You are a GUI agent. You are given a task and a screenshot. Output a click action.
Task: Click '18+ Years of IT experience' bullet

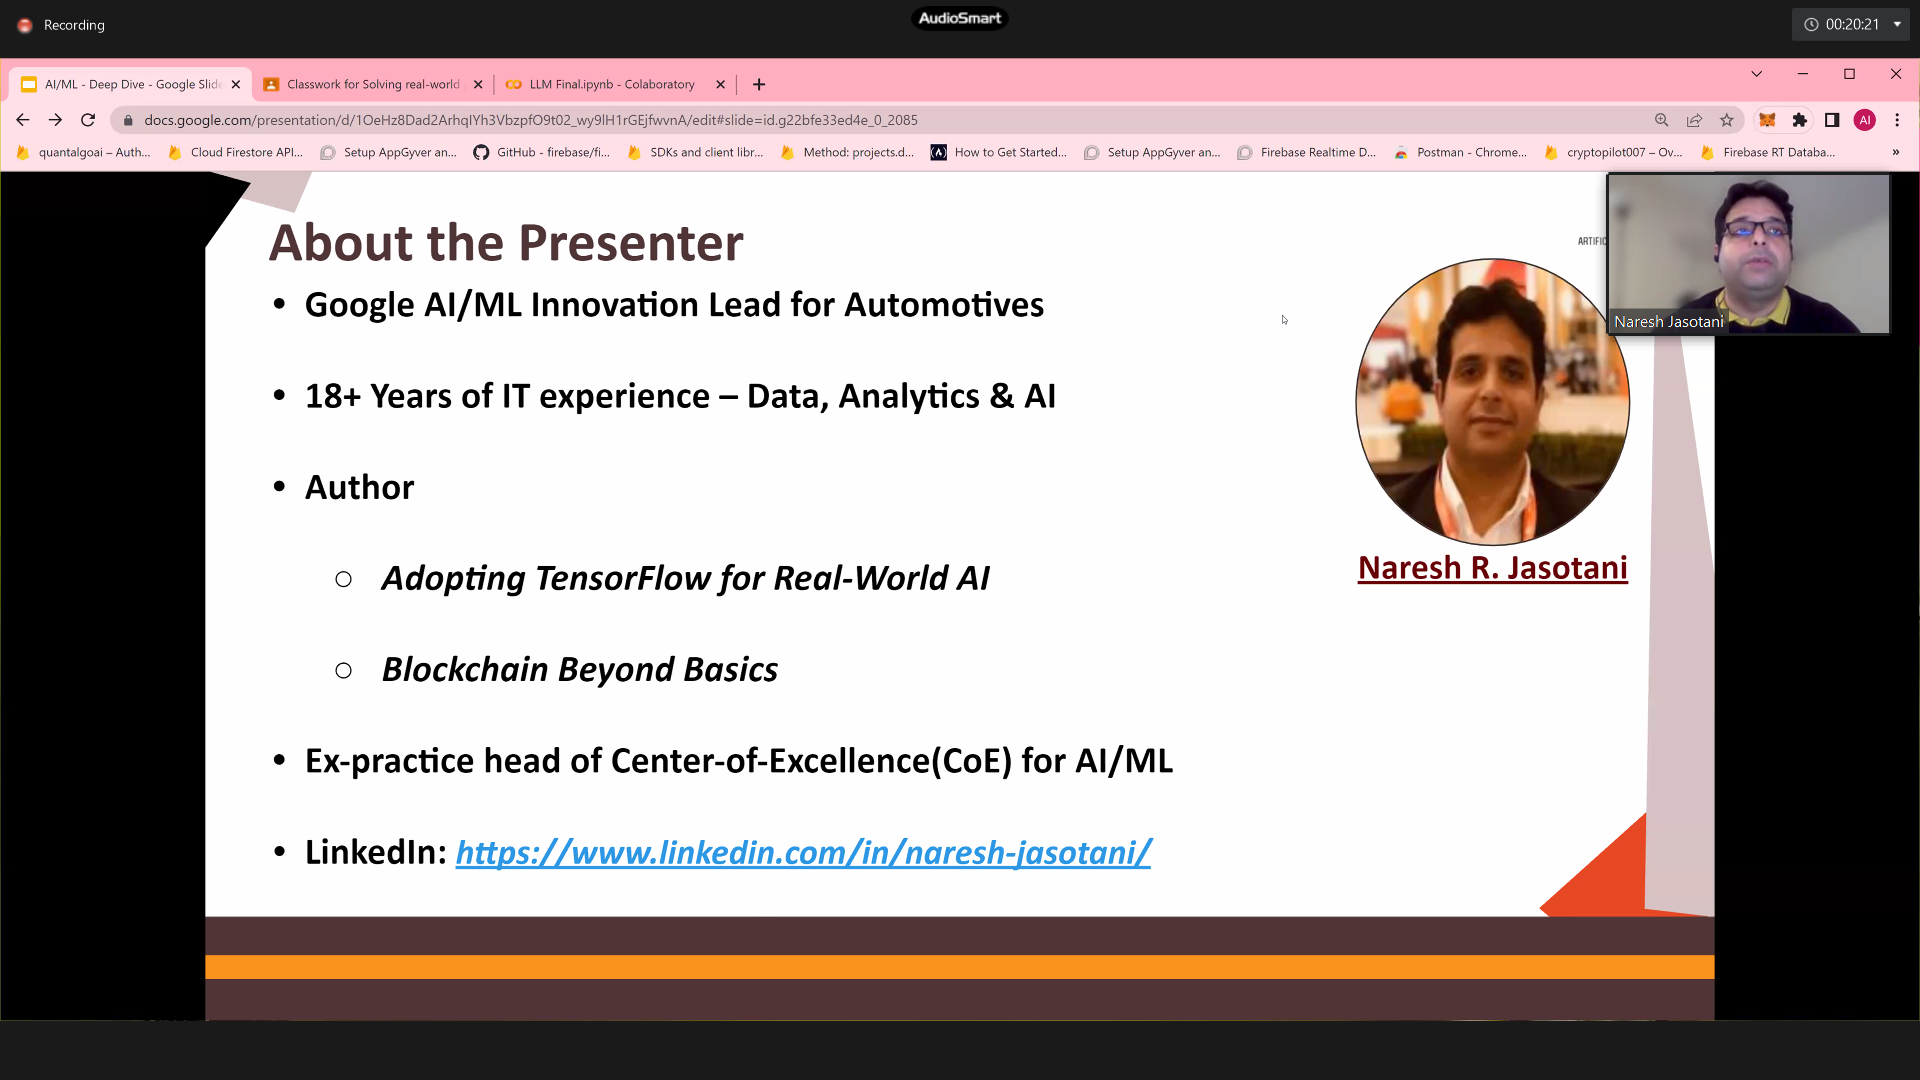pyautogui.click(x=680, y=396)
